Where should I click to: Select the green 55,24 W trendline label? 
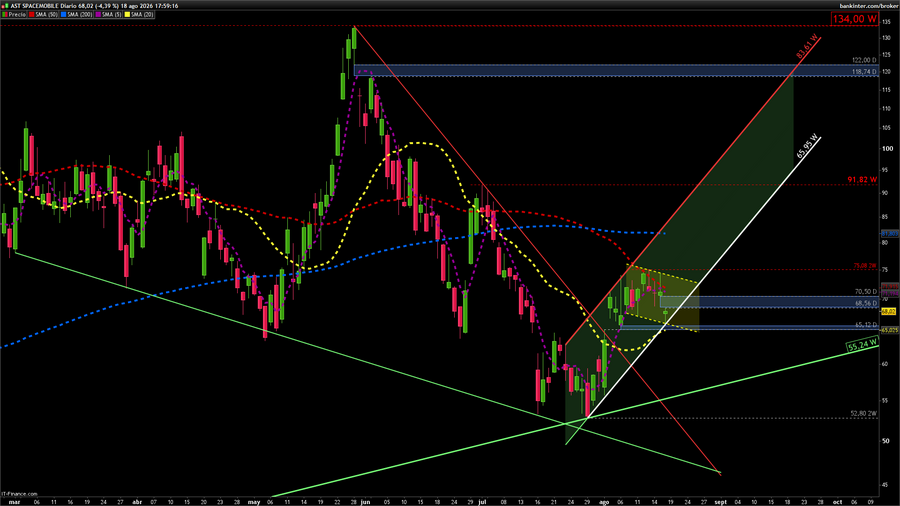[863, 344]
